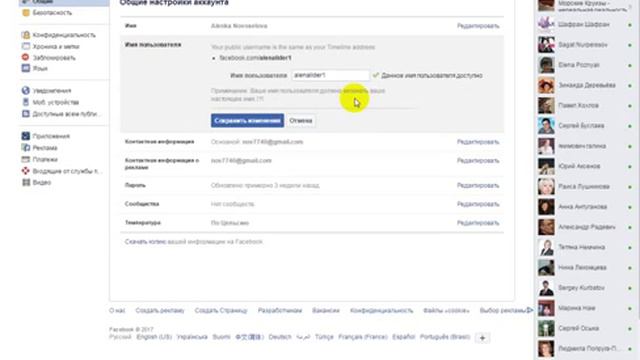Click the Язык sidebar icon
The height and width of the screenshot is (360, 640).
click(x=26, y=68)
